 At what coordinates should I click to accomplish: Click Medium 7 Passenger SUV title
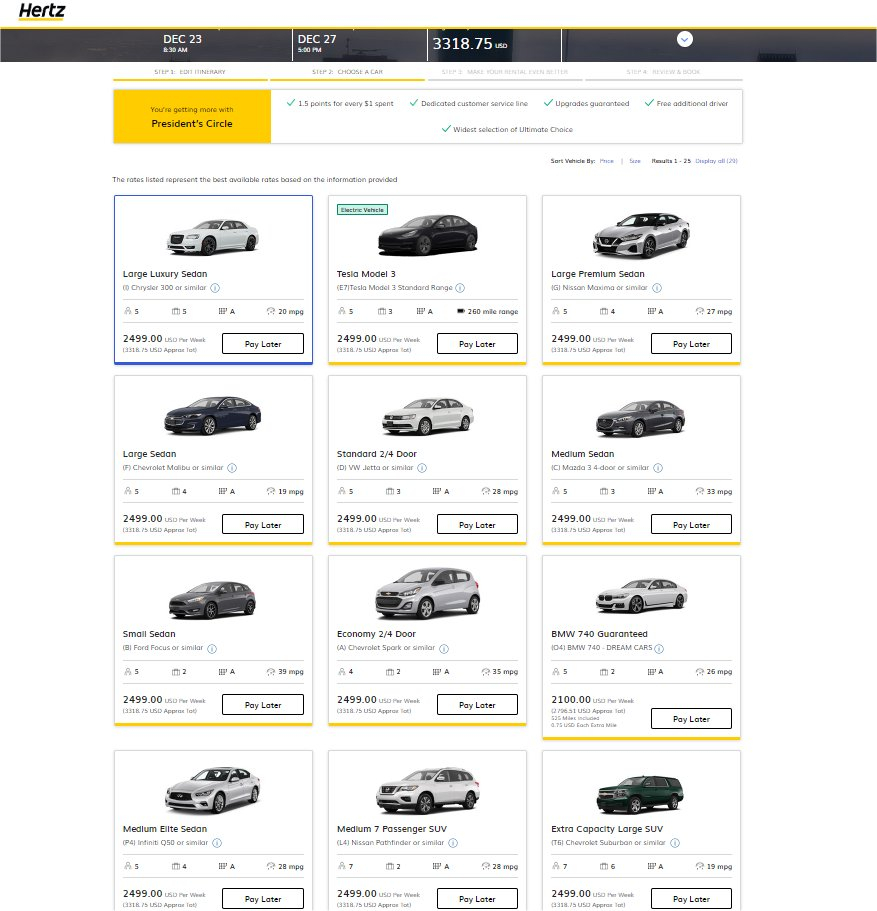coord(392,828)
